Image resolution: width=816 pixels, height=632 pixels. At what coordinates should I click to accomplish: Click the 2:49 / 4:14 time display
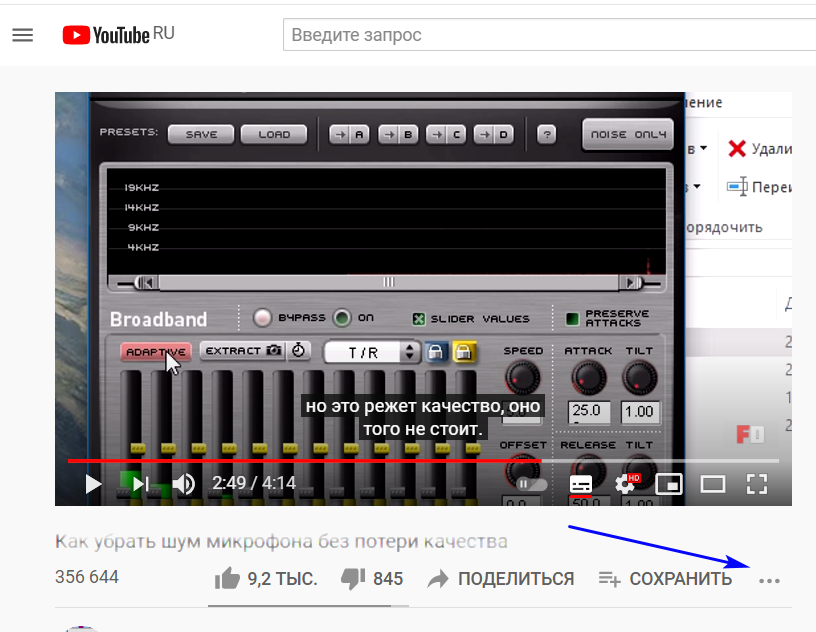pyautogui.click(x=254, y=484)
